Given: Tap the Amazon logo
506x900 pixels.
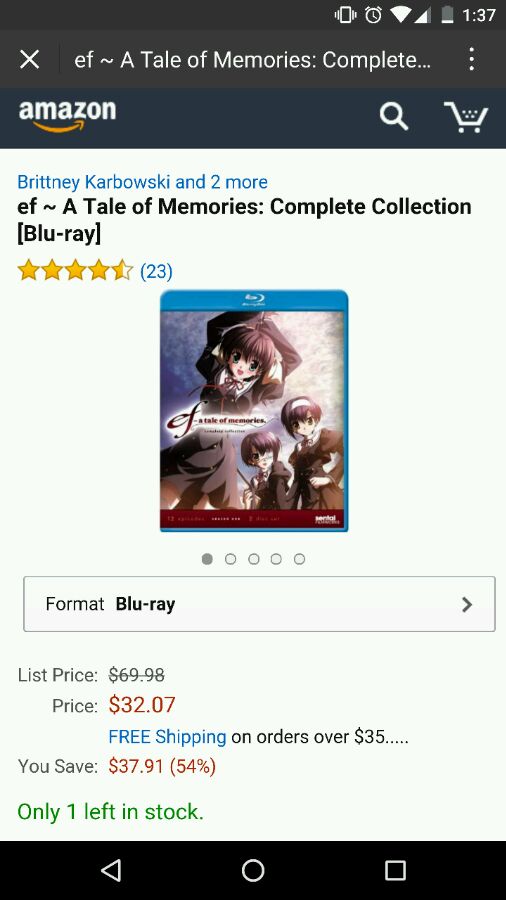Looking at the screenshot, I should [x=67, y=115].
